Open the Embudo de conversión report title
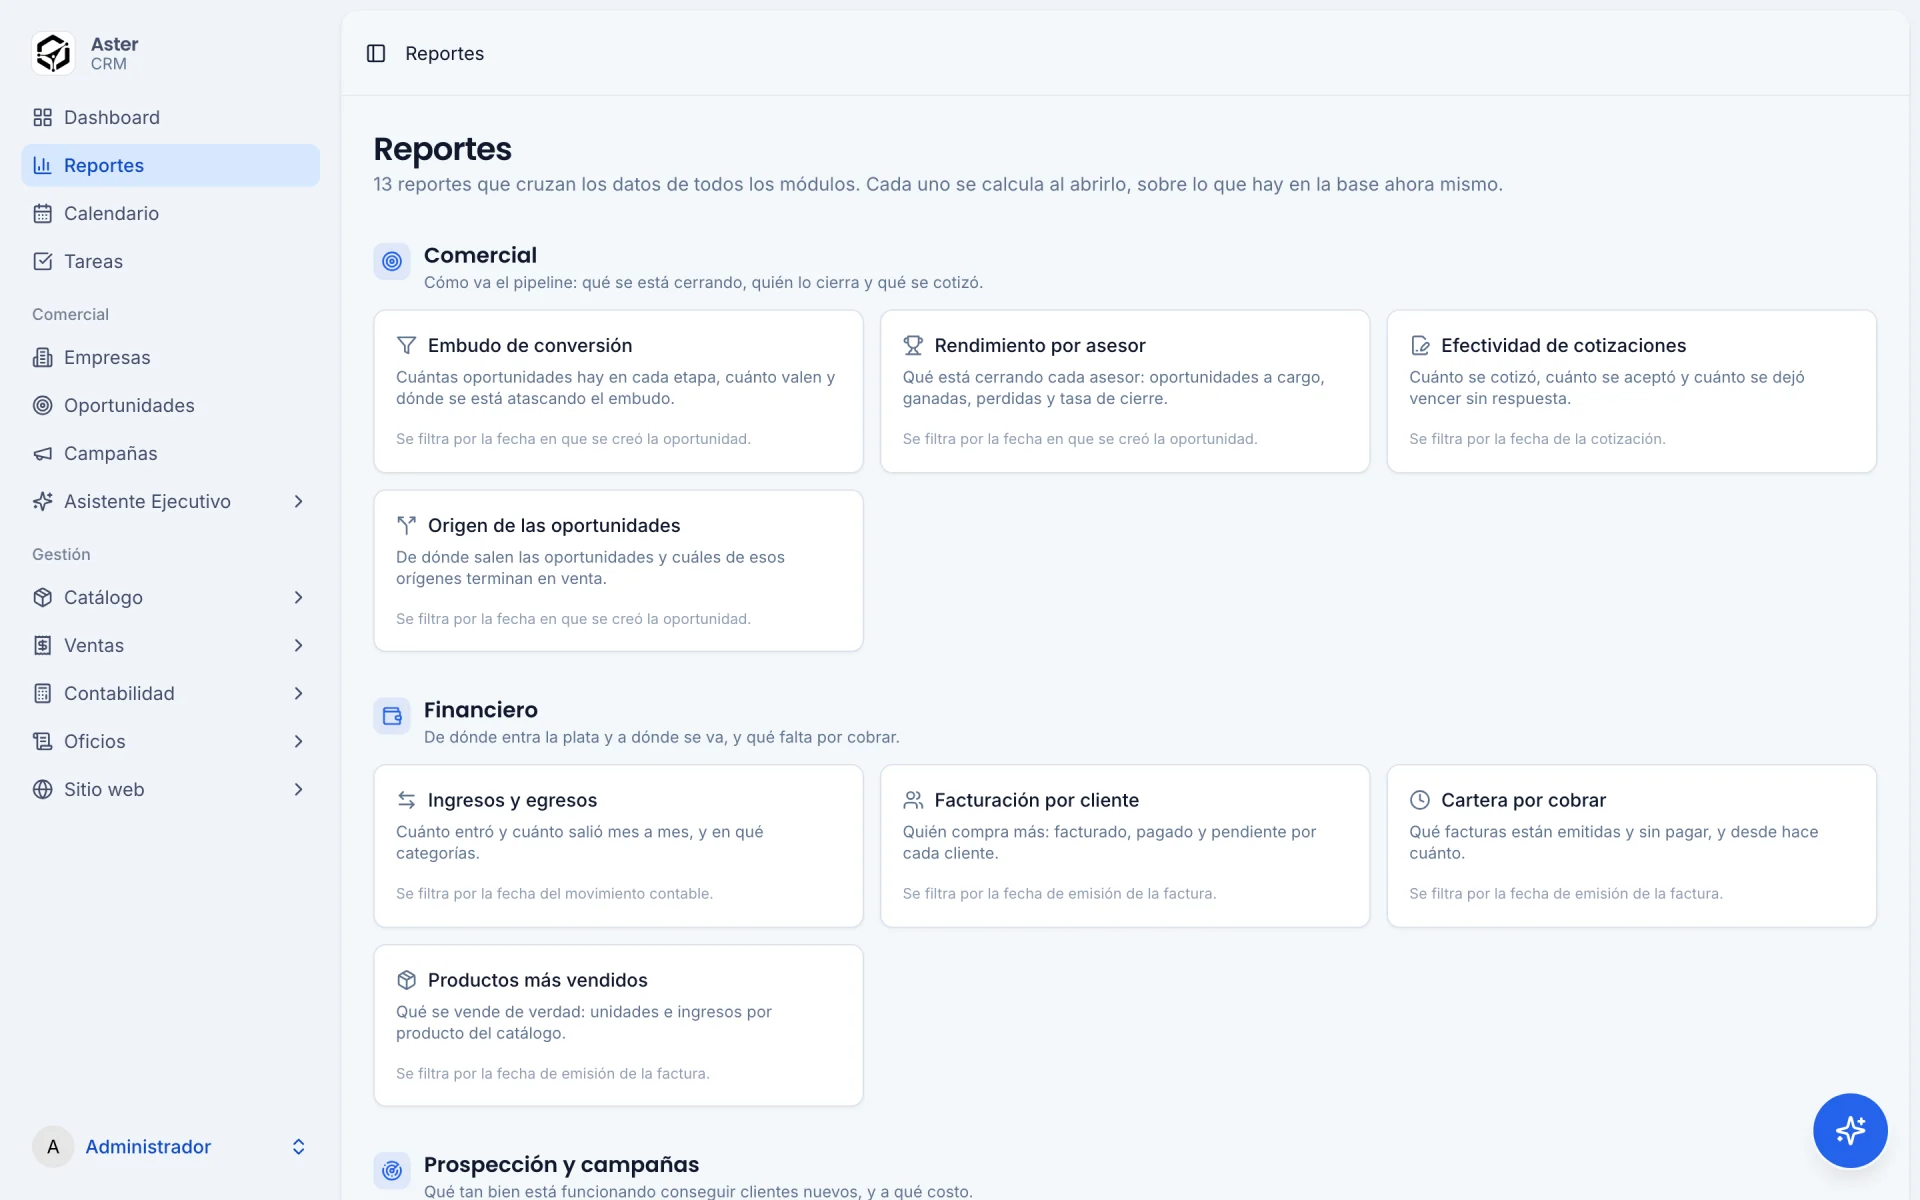Viewport: 1920px width, 1200px height. coord(530,345)
